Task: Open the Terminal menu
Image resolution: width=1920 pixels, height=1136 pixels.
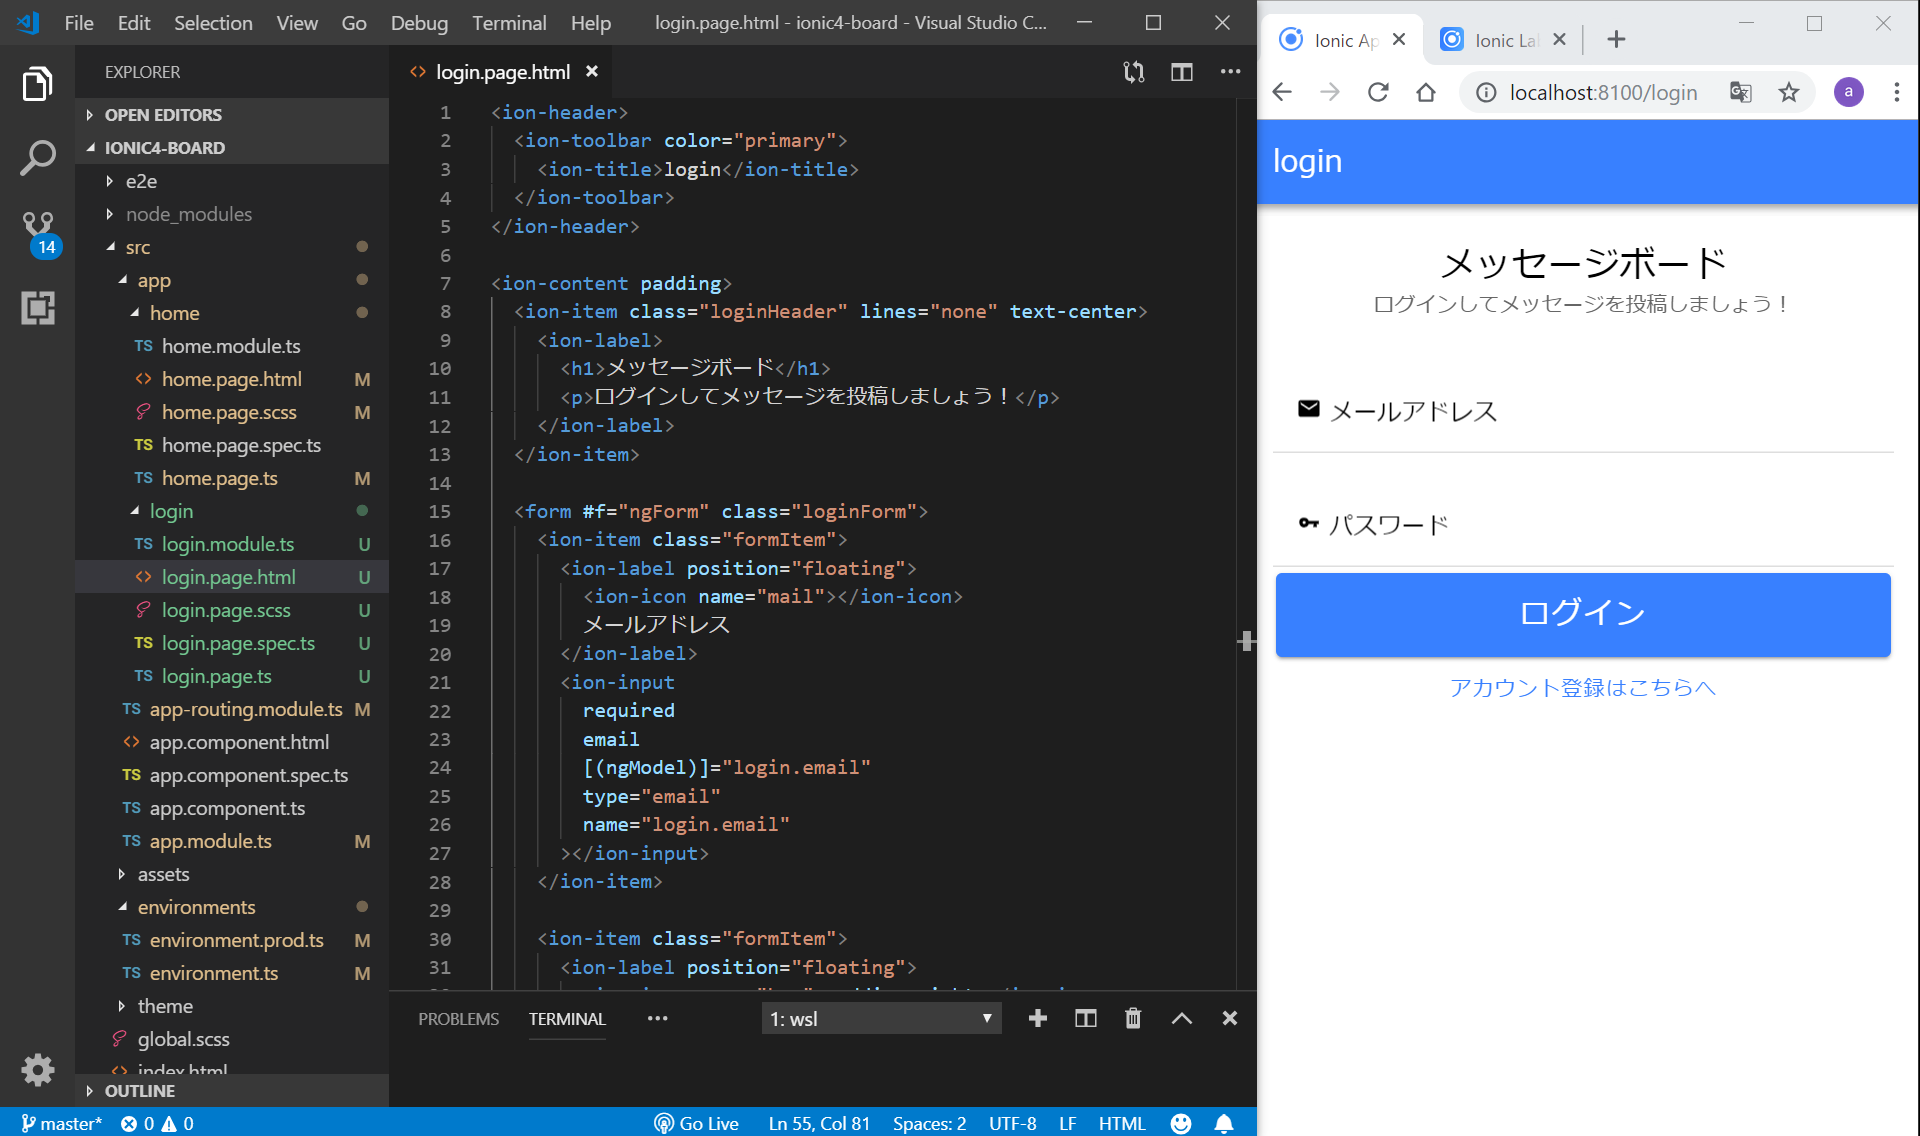Action: pyautogui.click(x=508, y=23)
